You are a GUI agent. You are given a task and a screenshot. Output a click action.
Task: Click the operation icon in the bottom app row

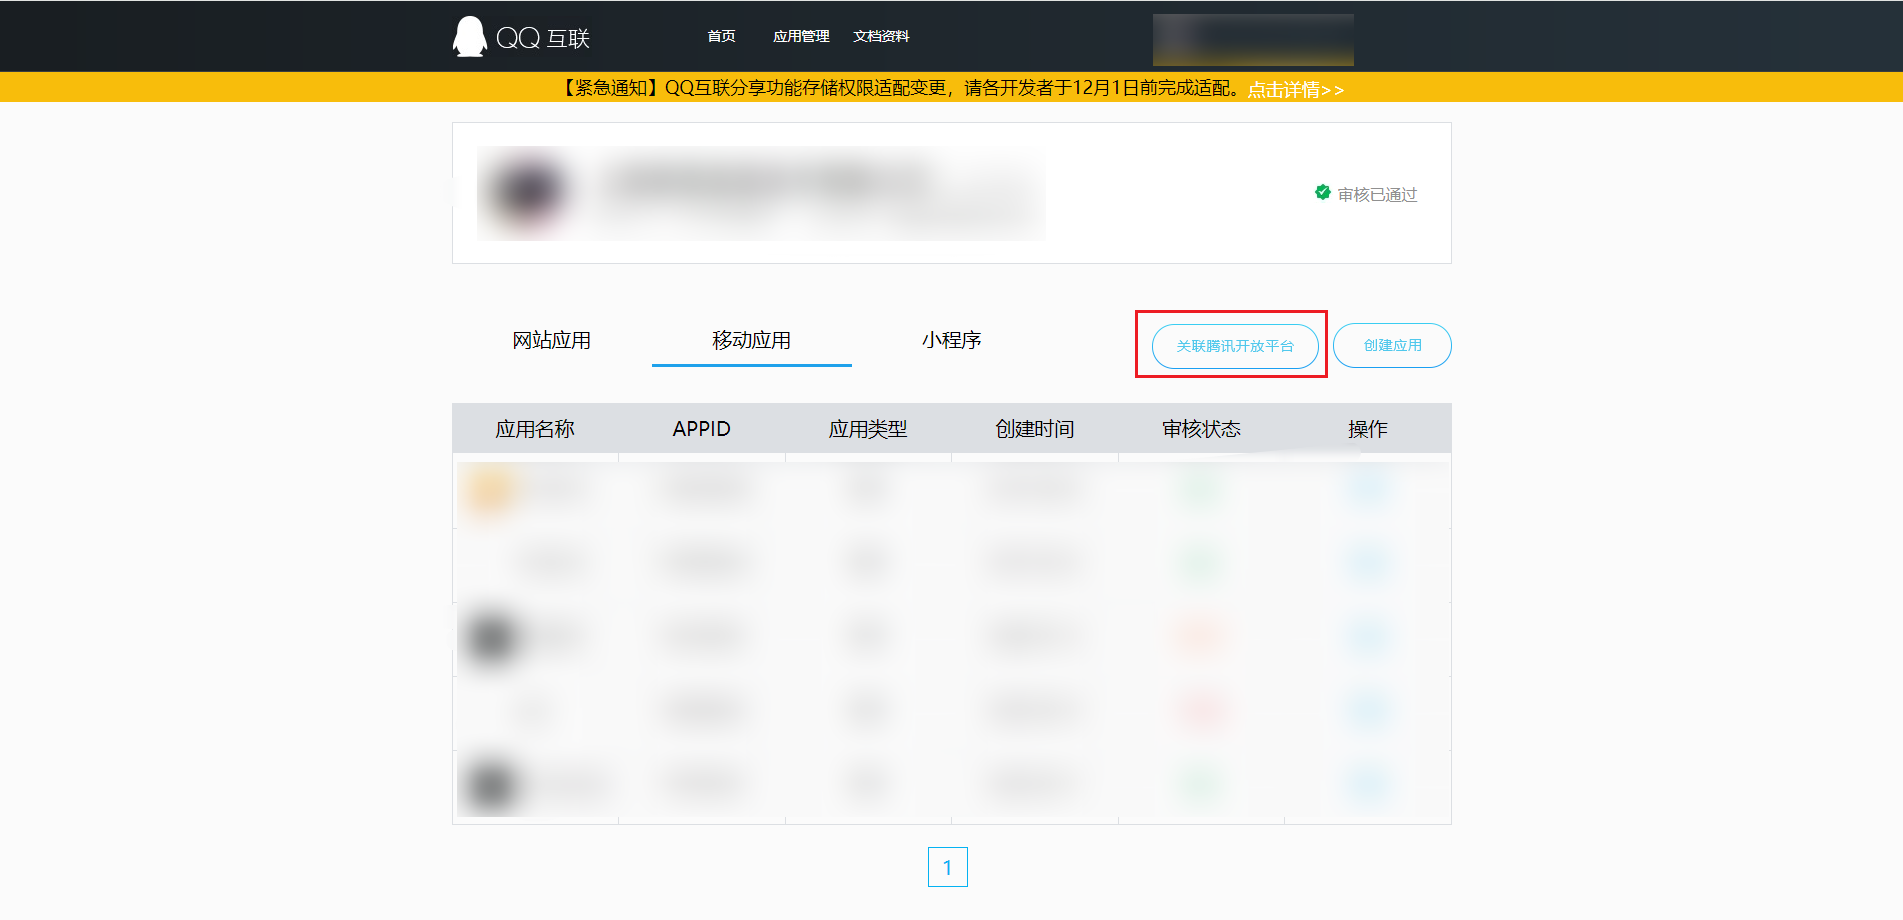(x=1369, y=784)
